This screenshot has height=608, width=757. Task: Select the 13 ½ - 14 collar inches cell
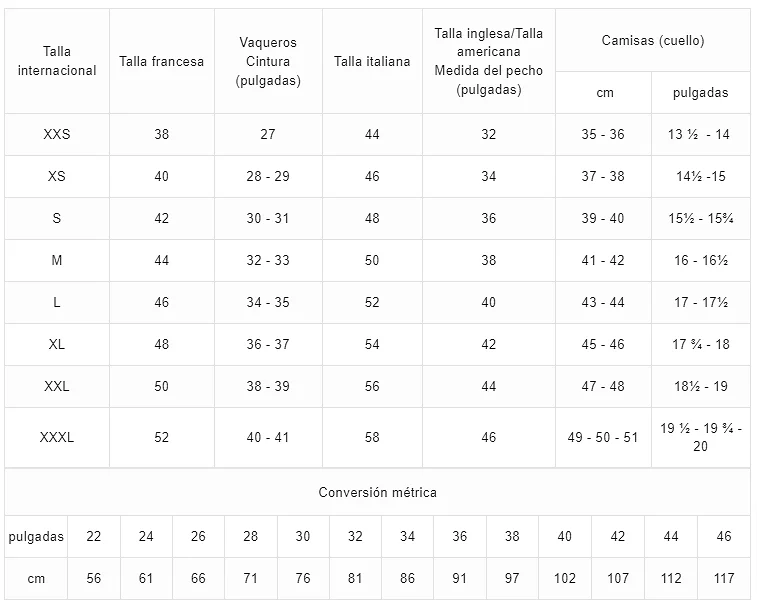pyautogui.click(x=701, y=134)
